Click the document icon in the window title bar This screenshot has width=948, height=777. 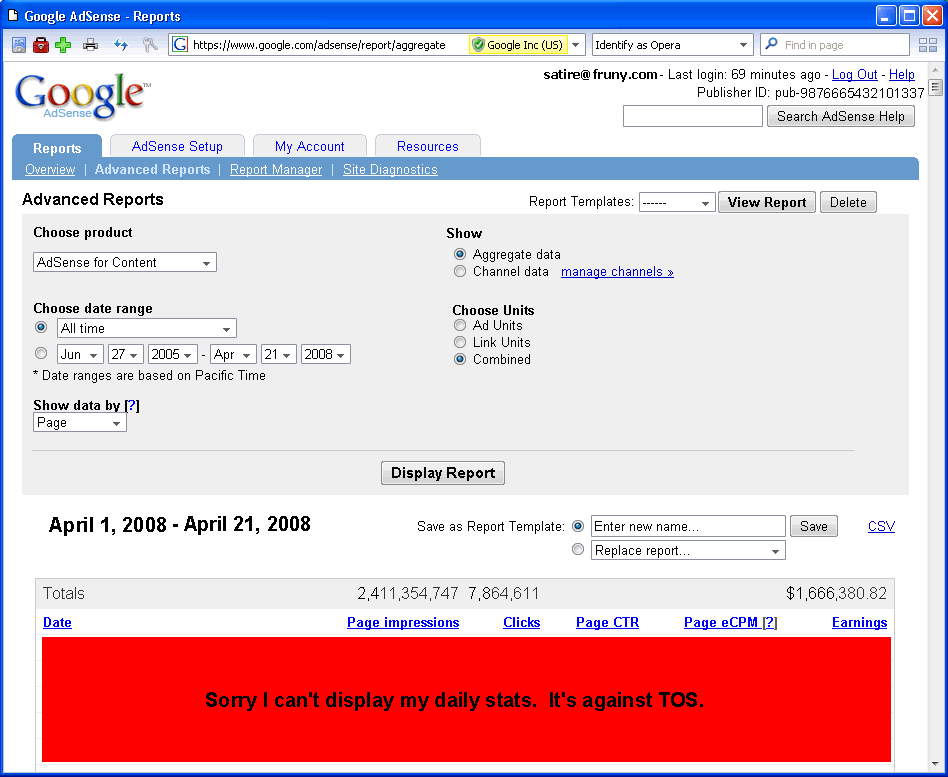13,15
